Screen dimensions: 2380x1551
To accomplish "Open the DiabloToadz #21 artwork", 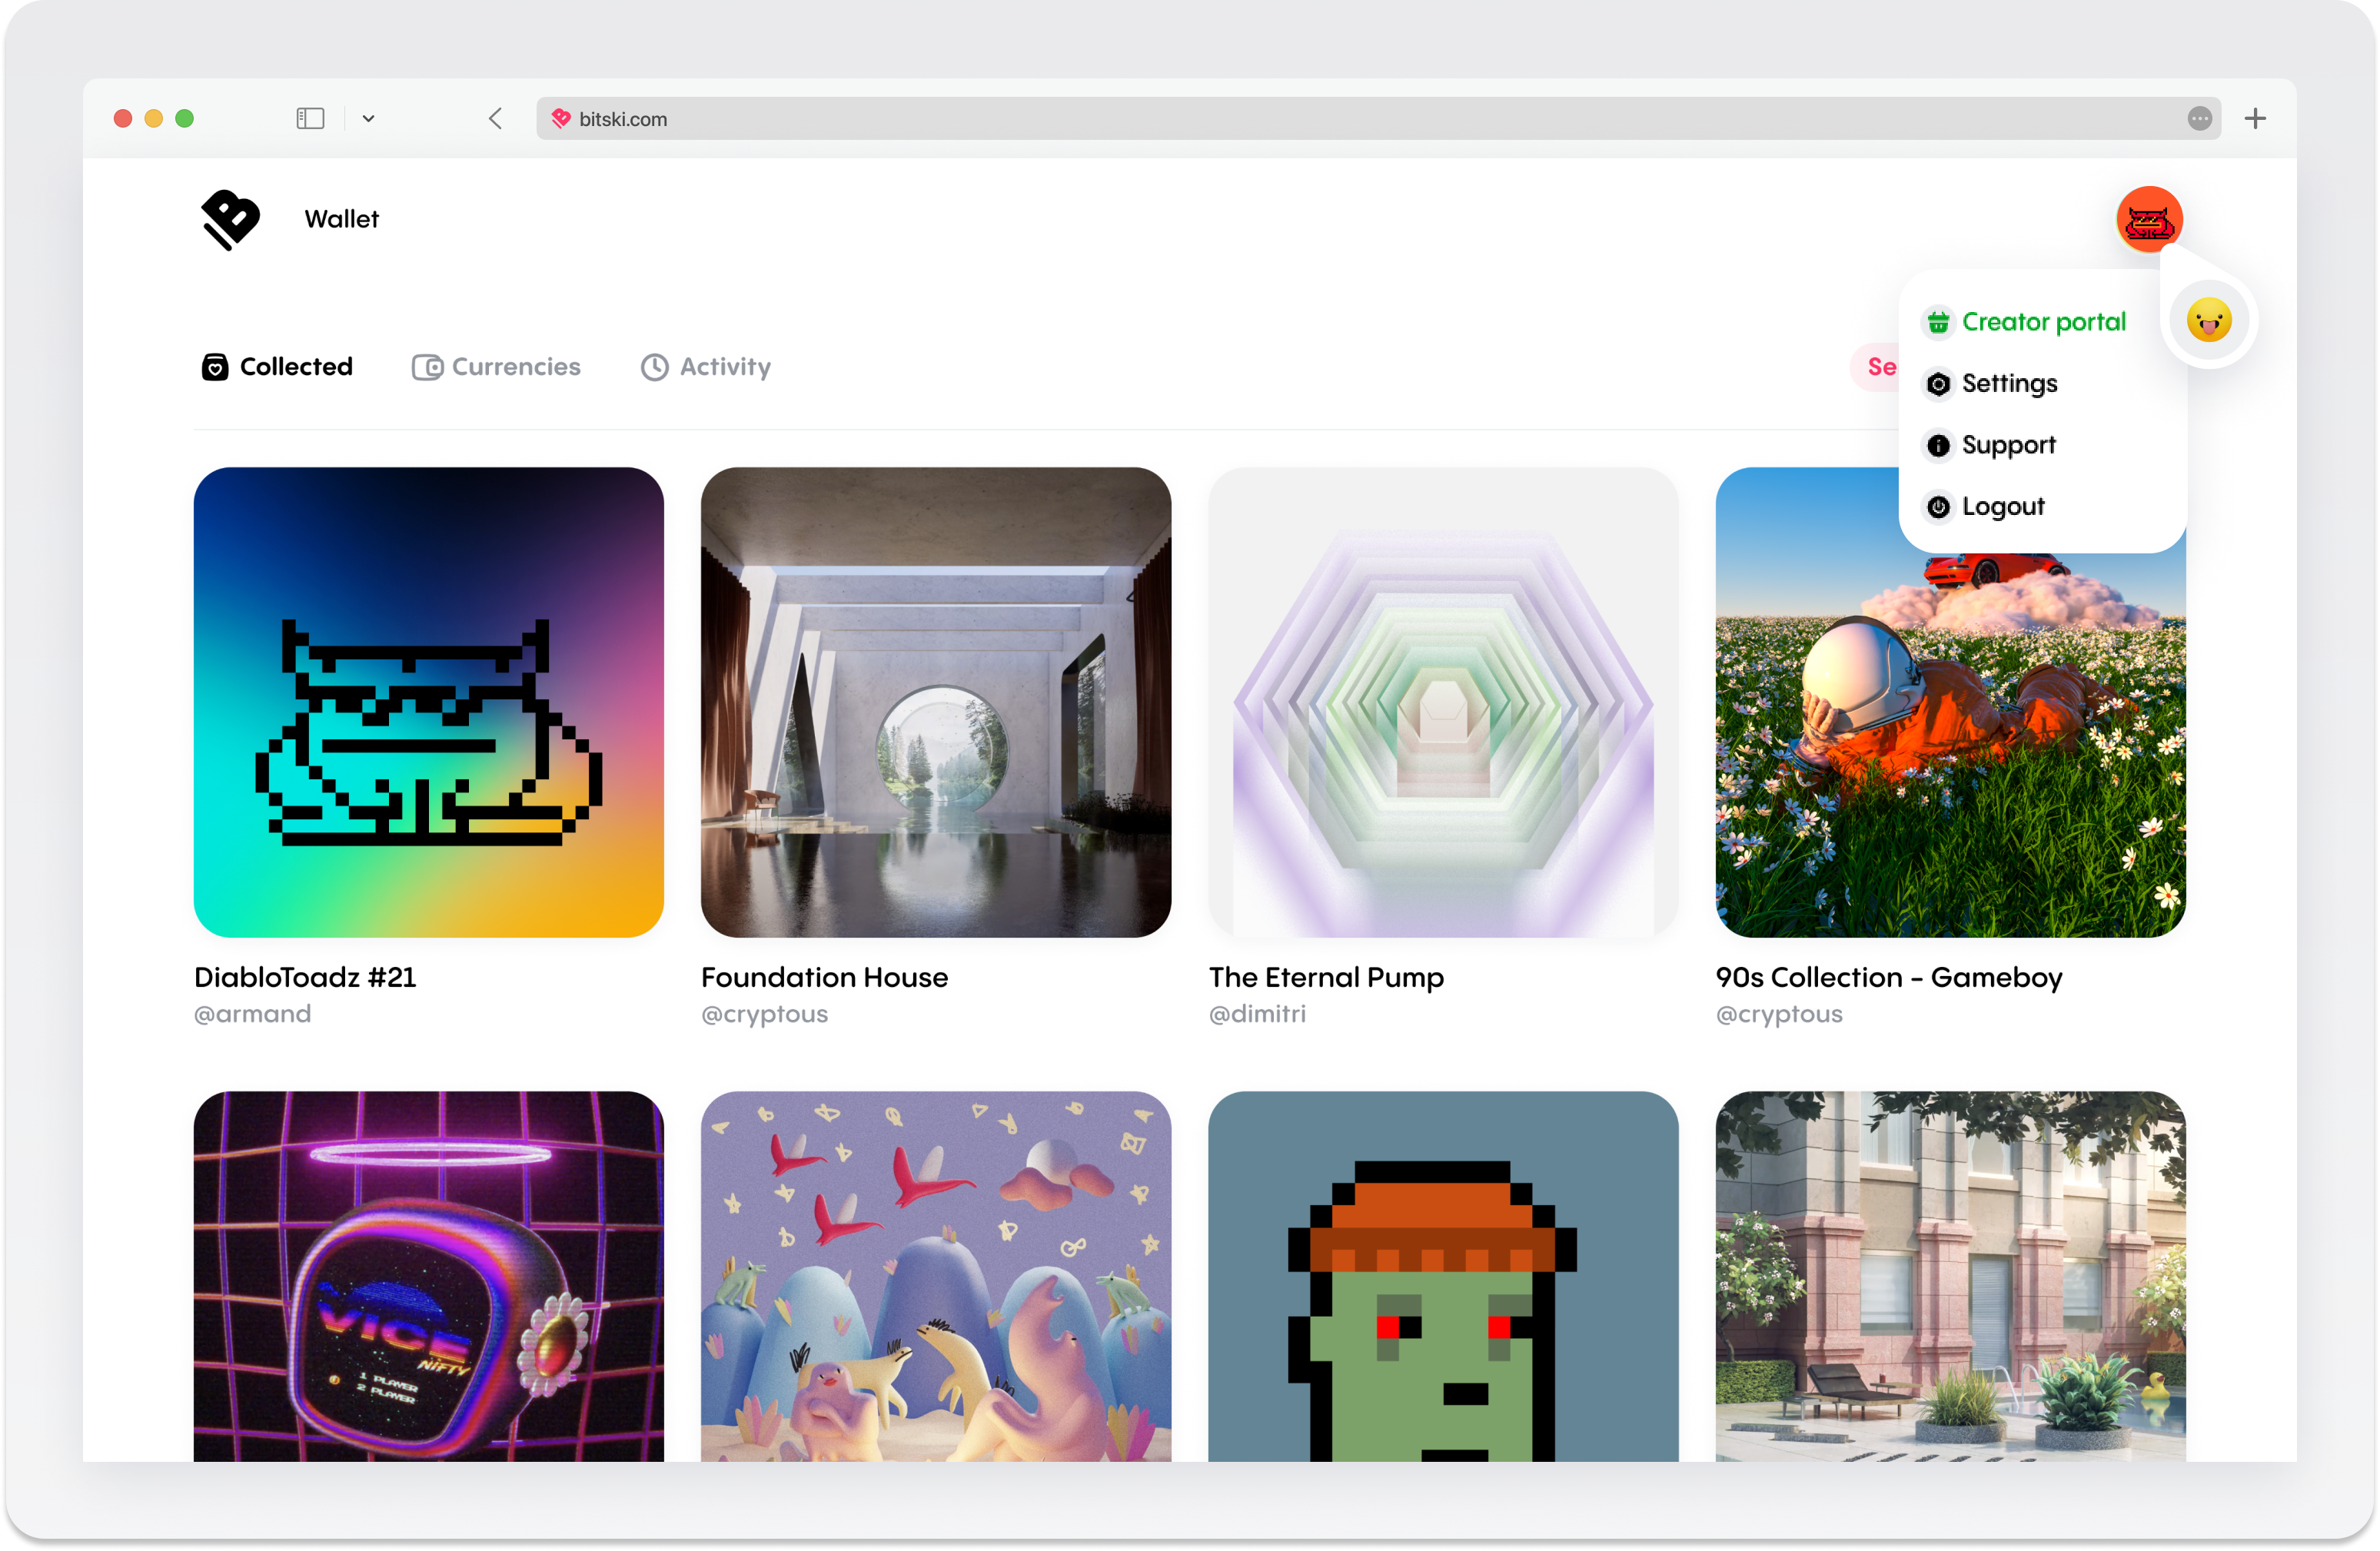I will (428, 702).
